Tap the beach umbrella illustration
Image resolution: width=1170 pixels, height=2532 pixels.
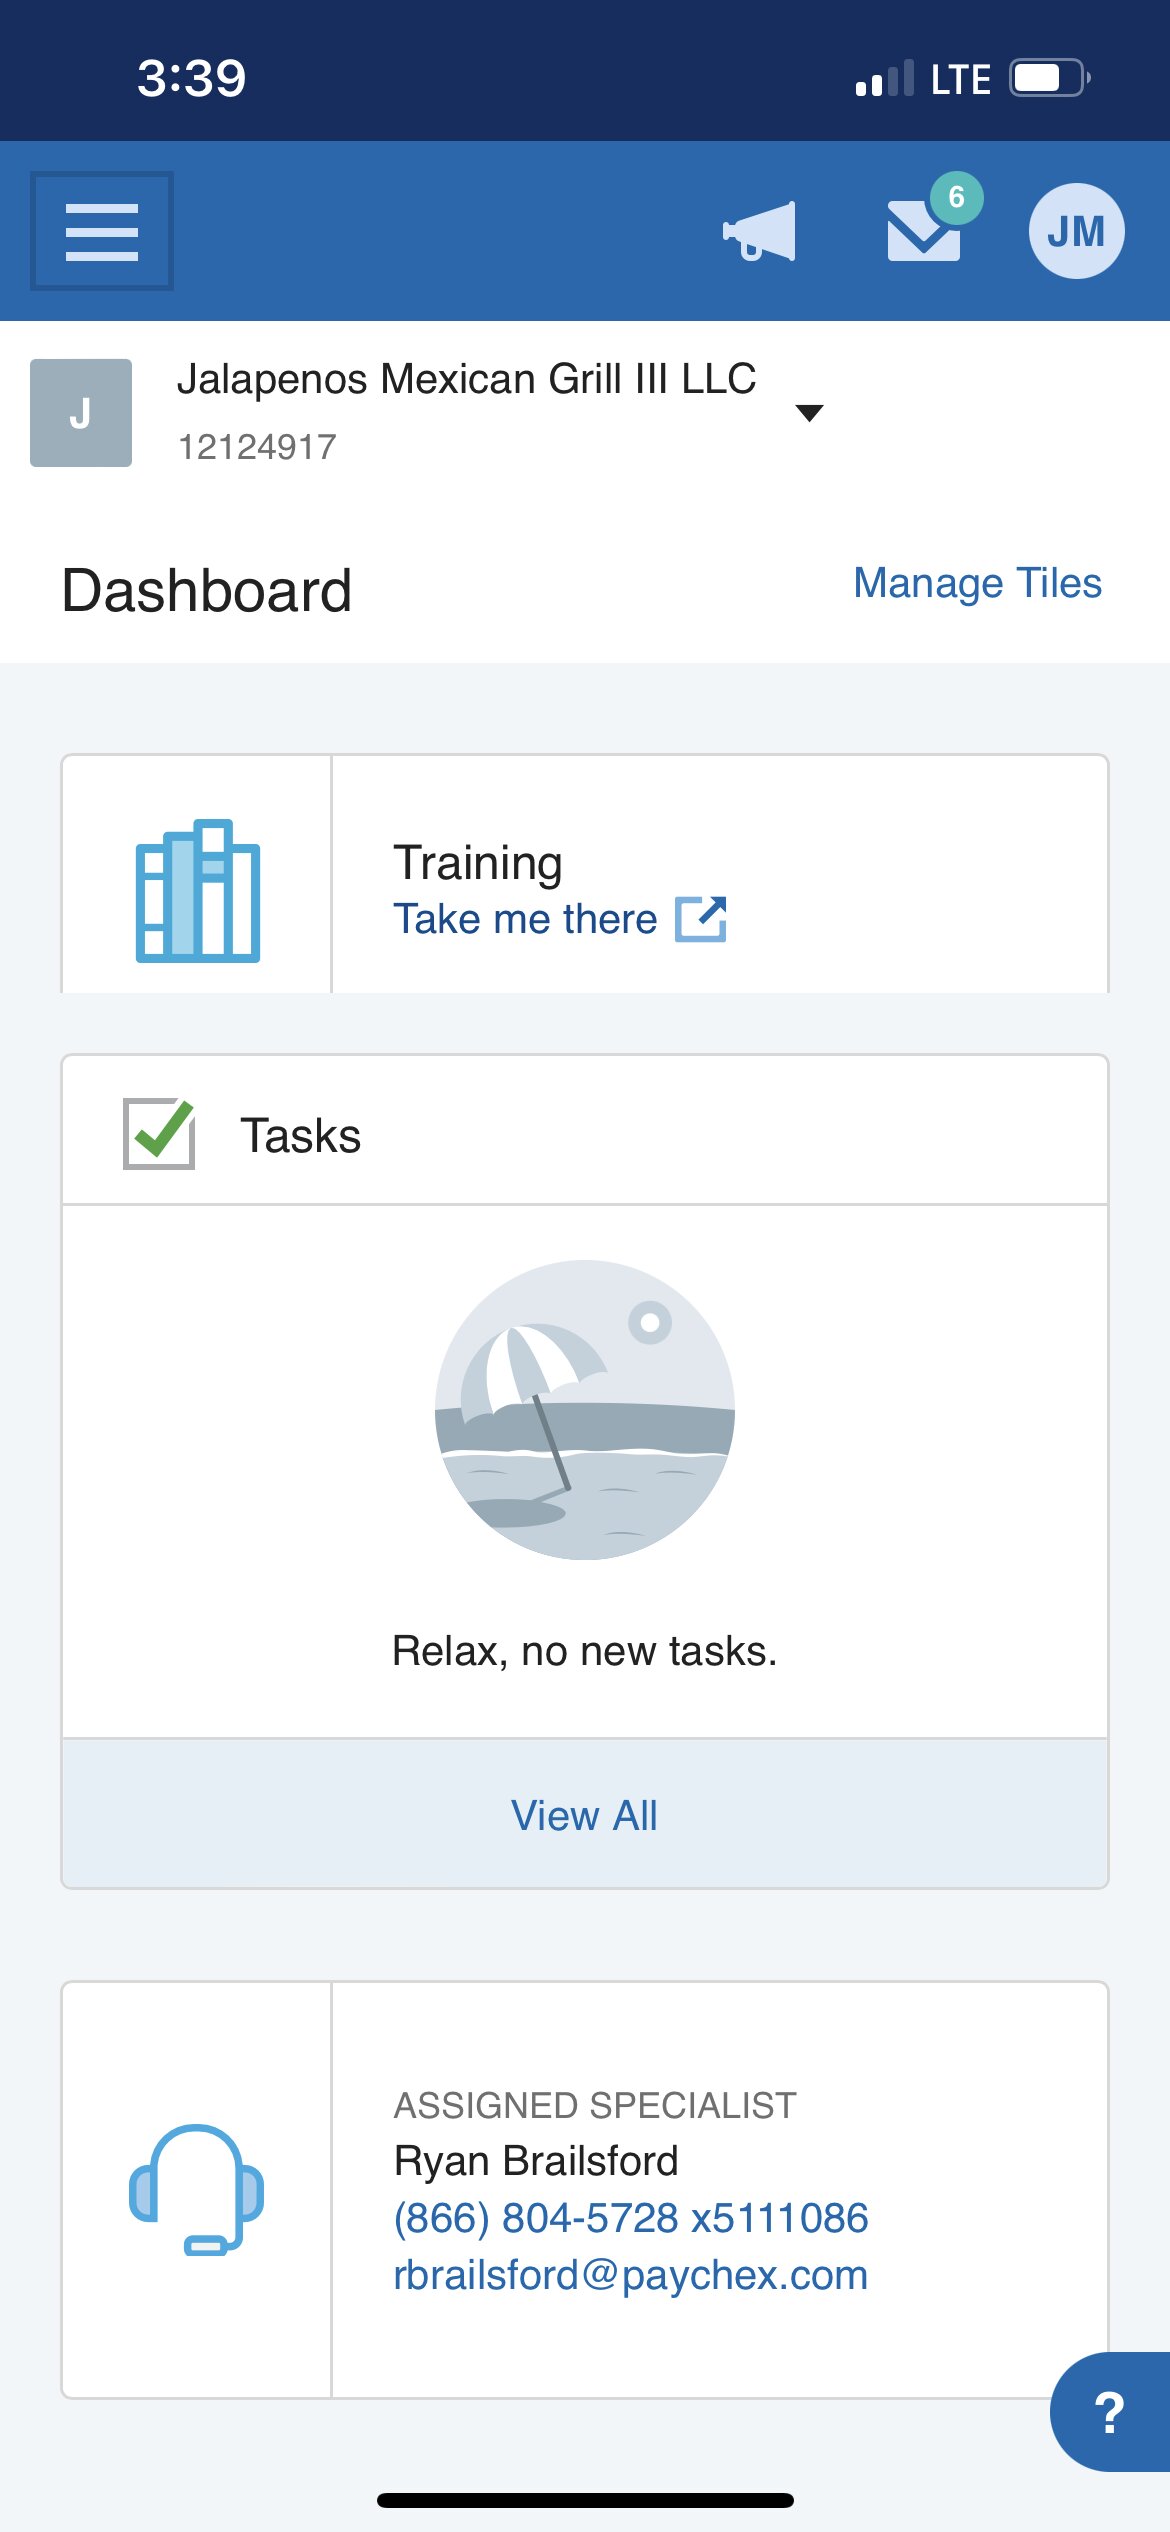tap(585, 1409)
